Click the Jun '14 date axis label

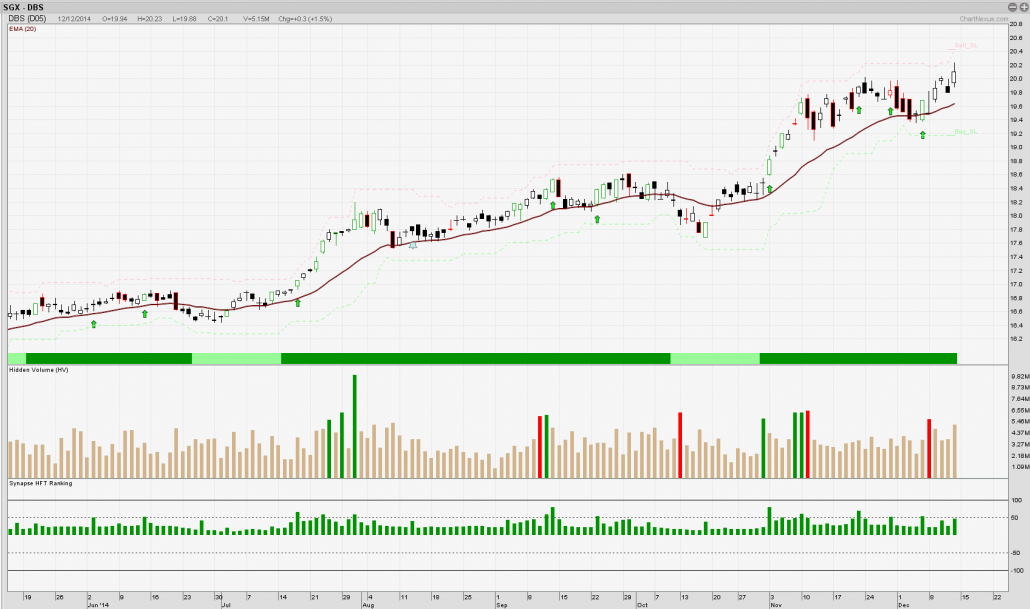pyautogui.click(x=98, y=605)
